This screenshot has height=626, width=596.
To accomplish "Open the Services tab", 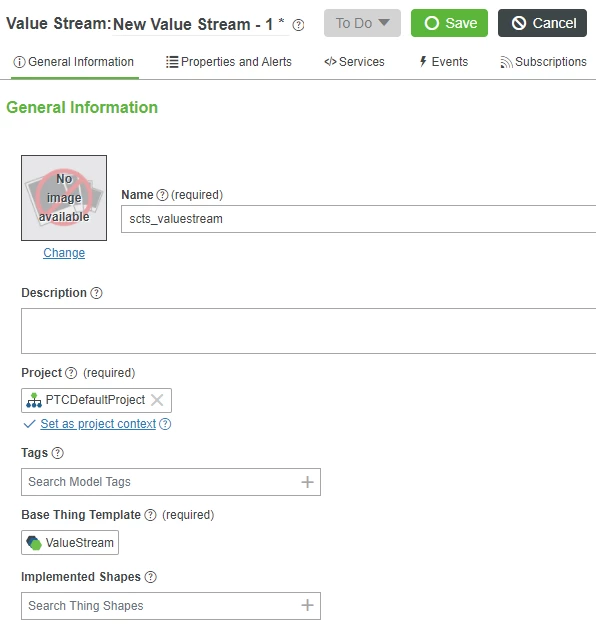I will tap(354, 62).
